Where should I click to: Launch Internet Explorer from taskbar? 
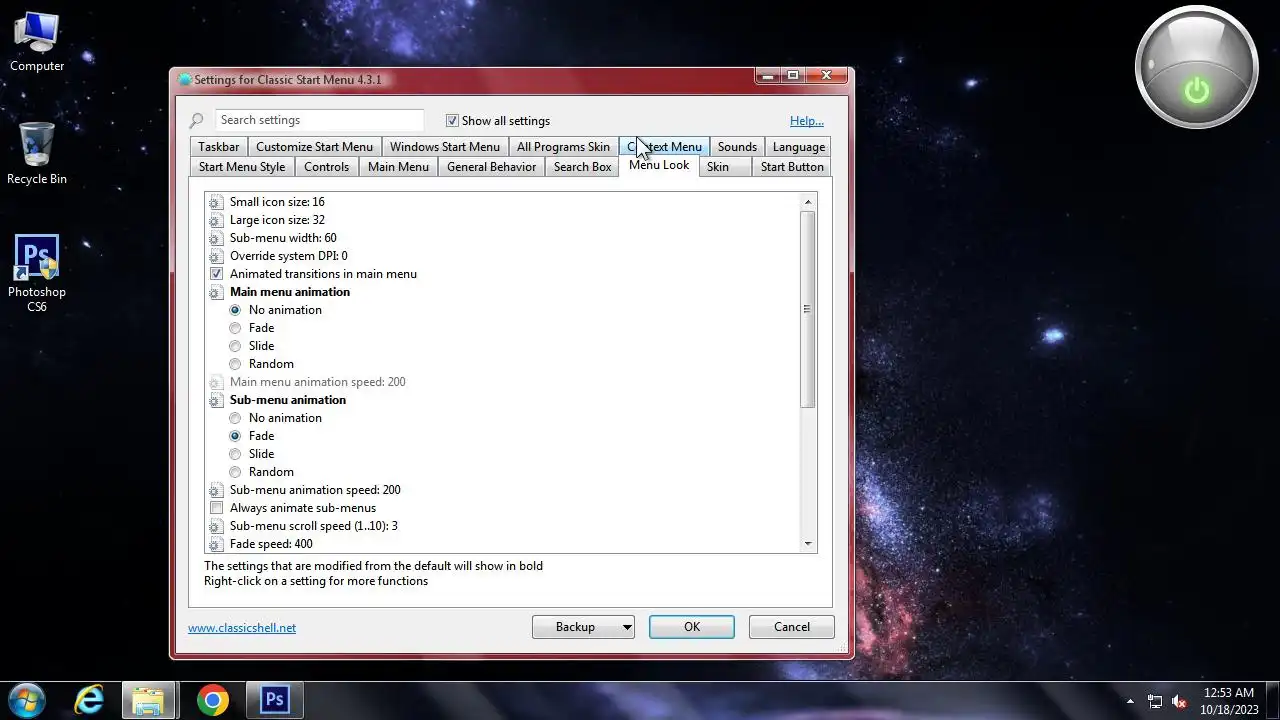point(89,700)
